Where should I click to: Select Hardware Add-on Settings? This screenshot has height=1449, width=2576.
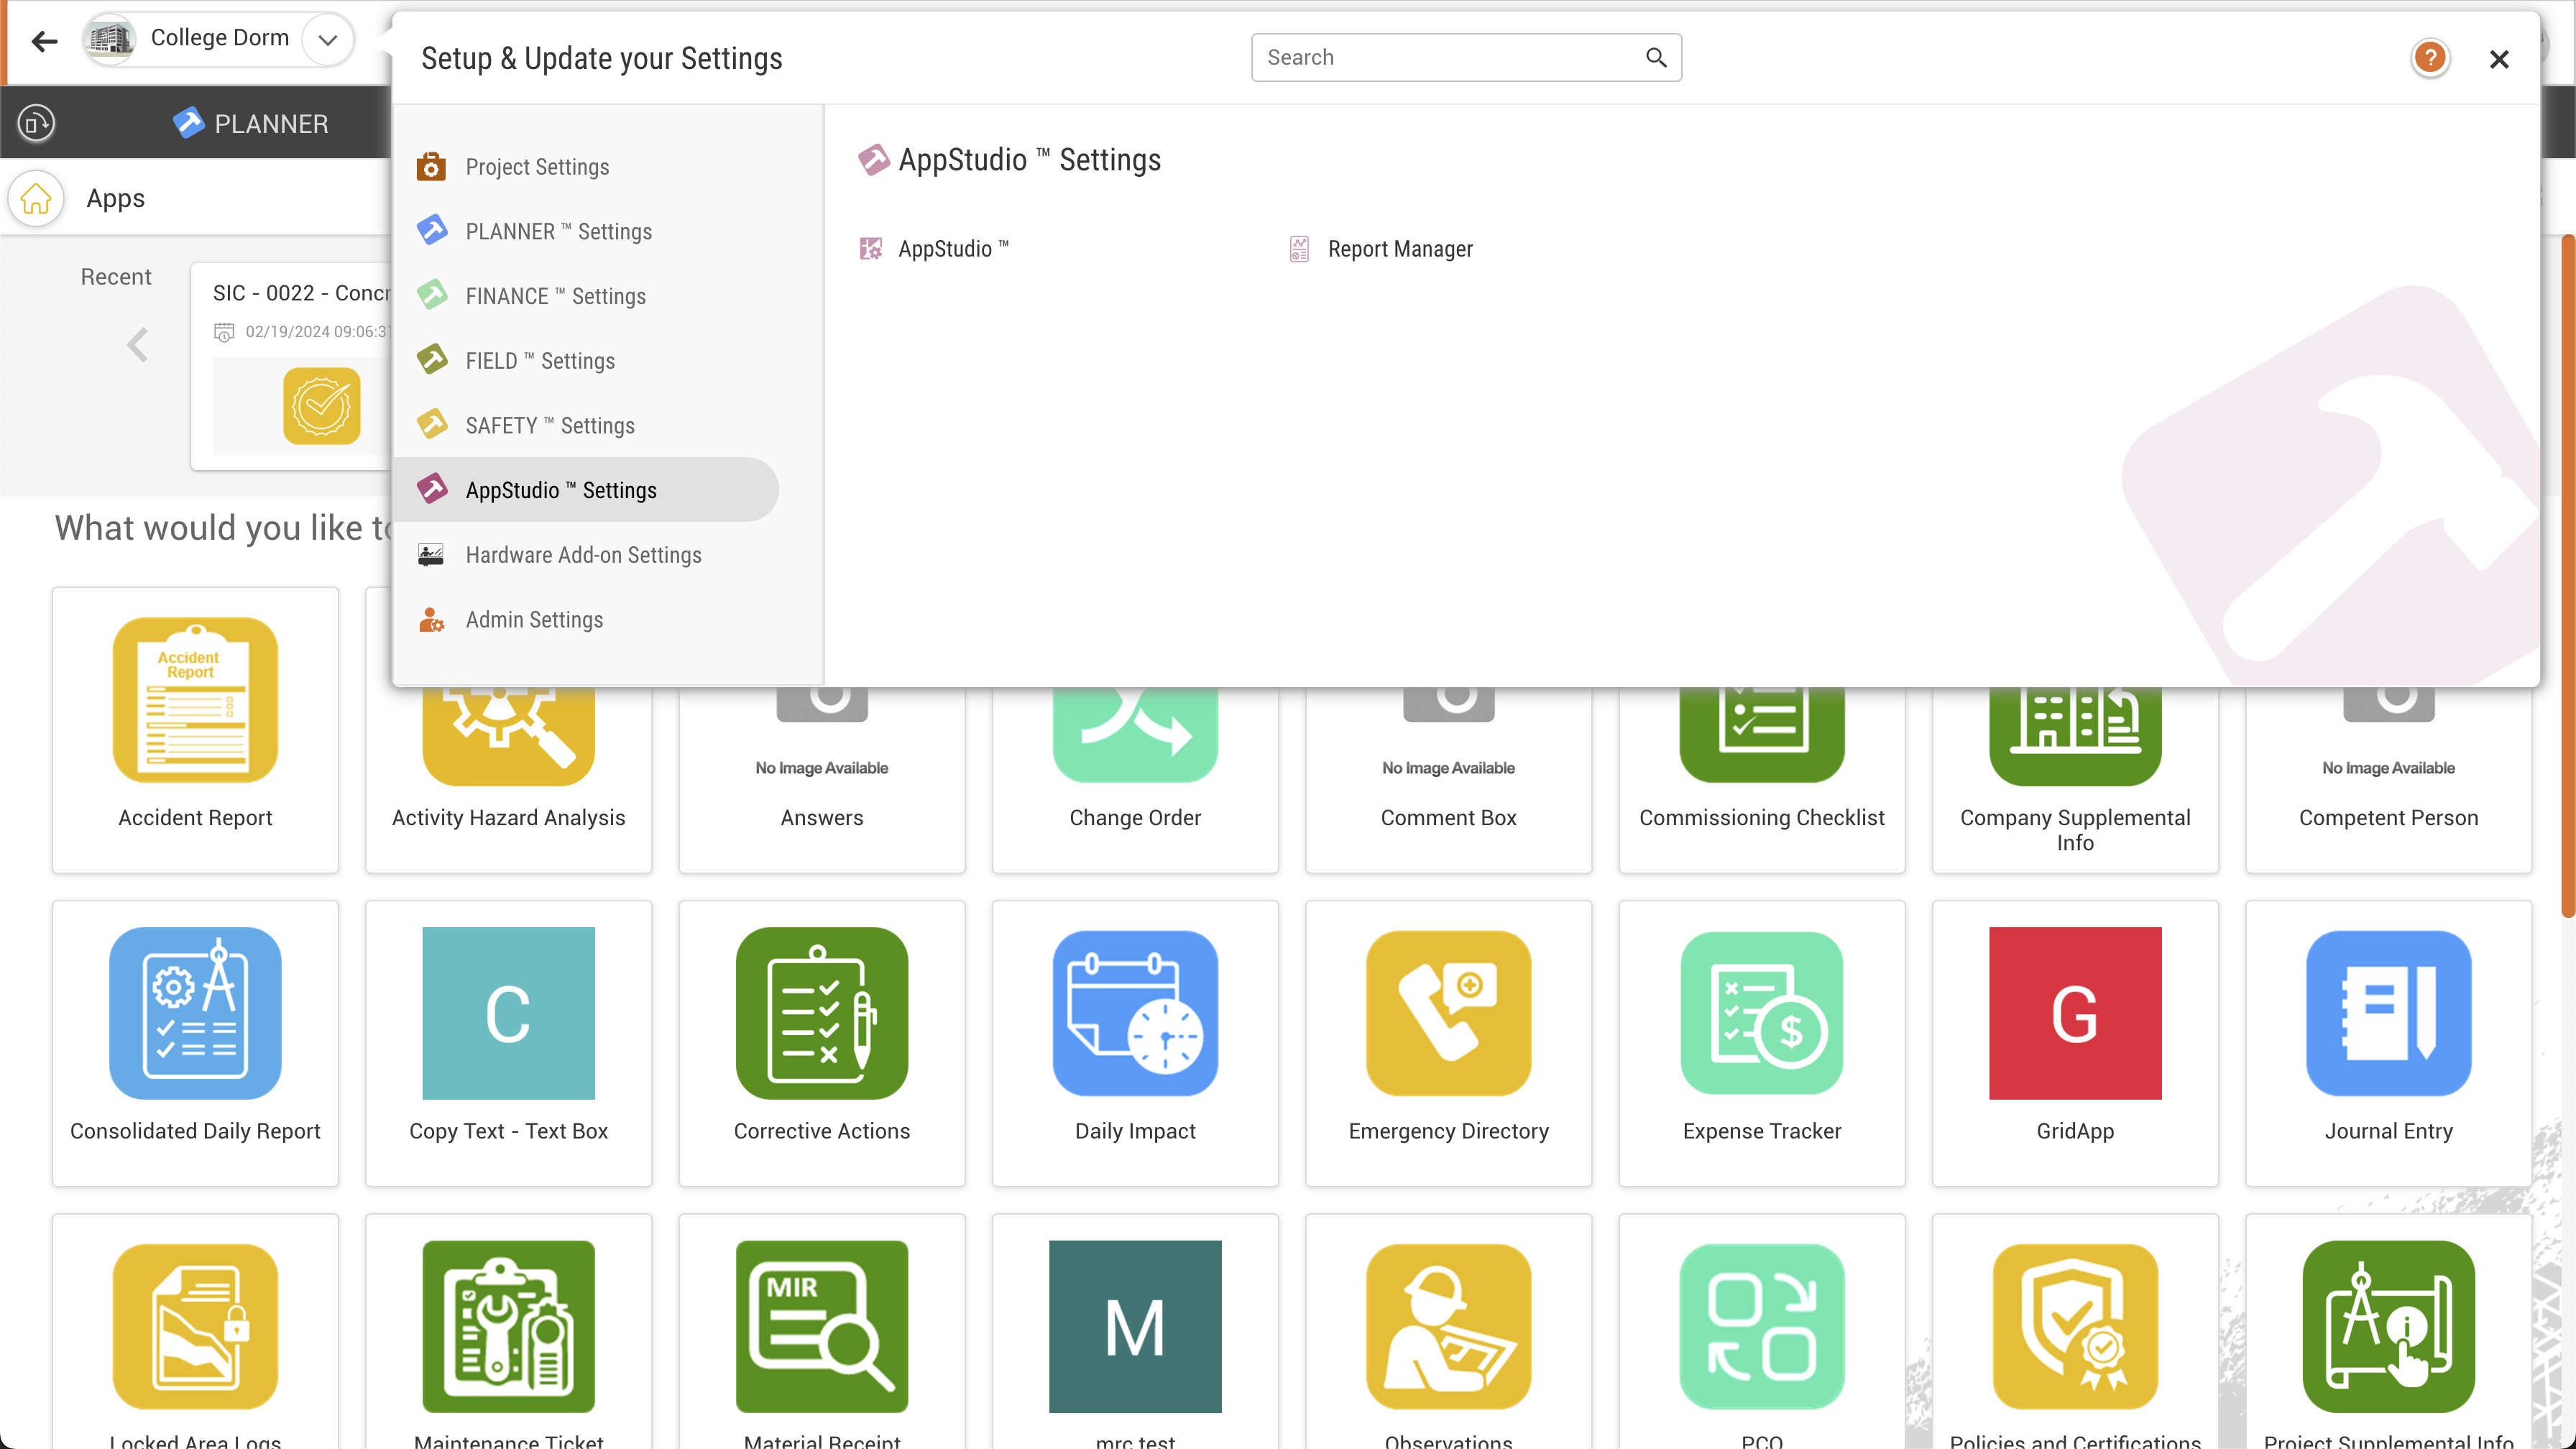[x=583, y=555]
